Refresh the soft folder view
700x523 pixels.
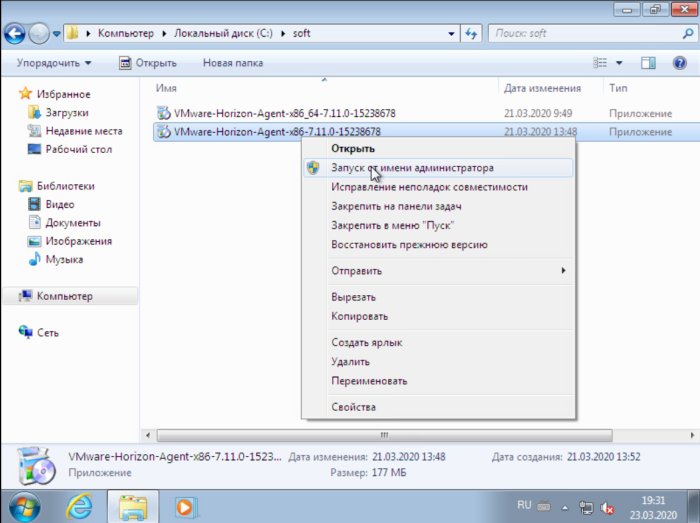471,34
